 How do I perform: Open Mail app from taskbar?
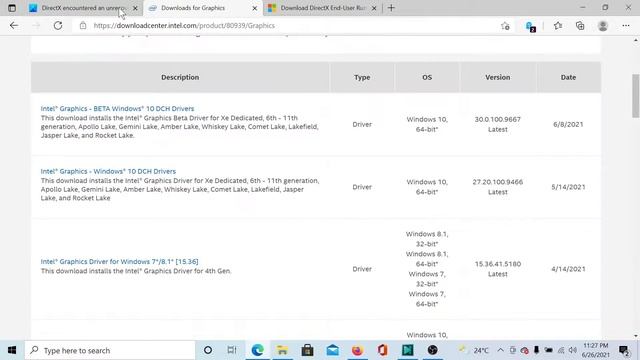332,350
